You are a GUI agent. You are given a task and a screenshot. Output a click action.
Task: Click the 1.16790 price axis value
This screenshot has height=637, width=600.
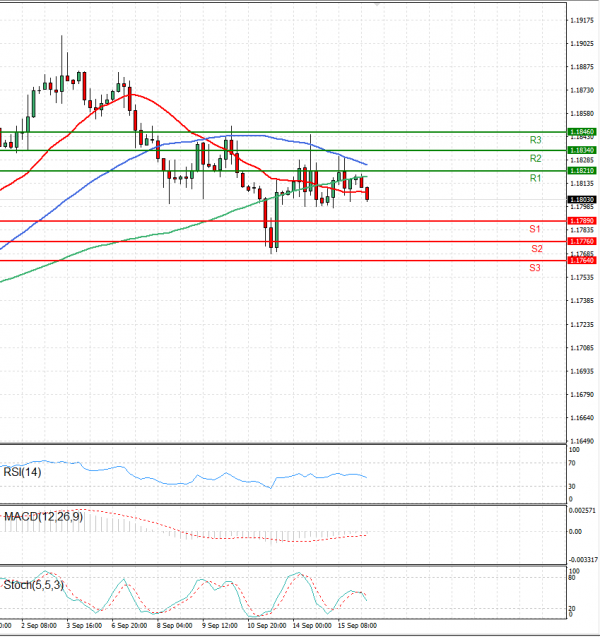coord(582,394)
